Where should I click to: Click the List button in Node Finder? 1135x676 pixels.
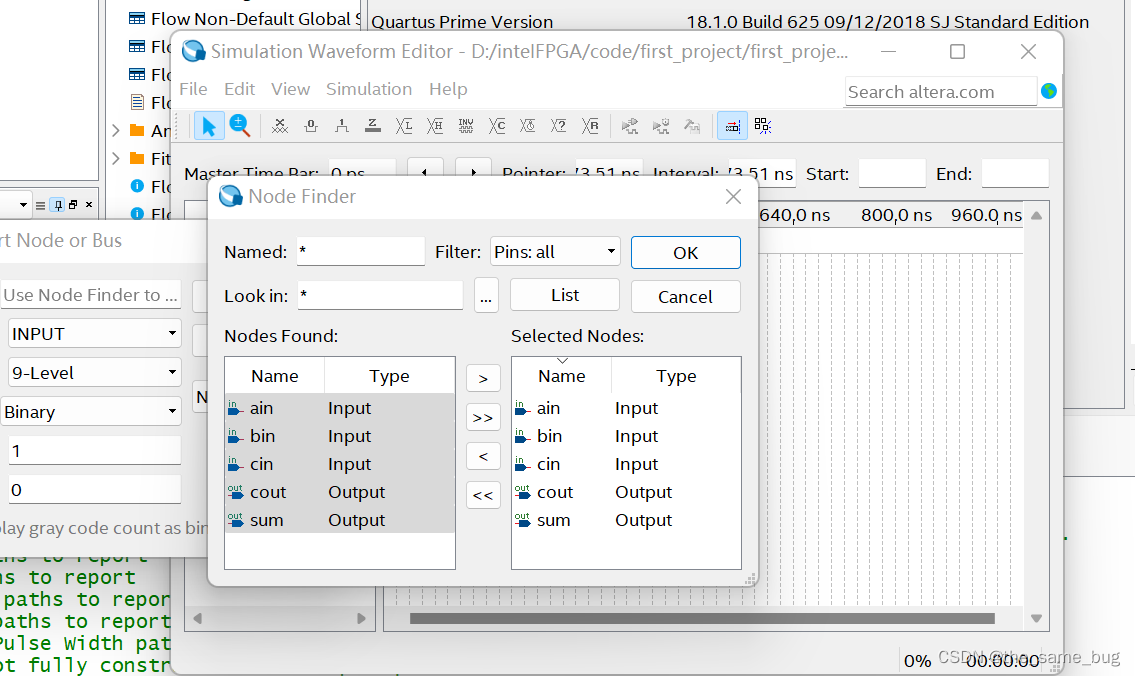click(565, 295)
